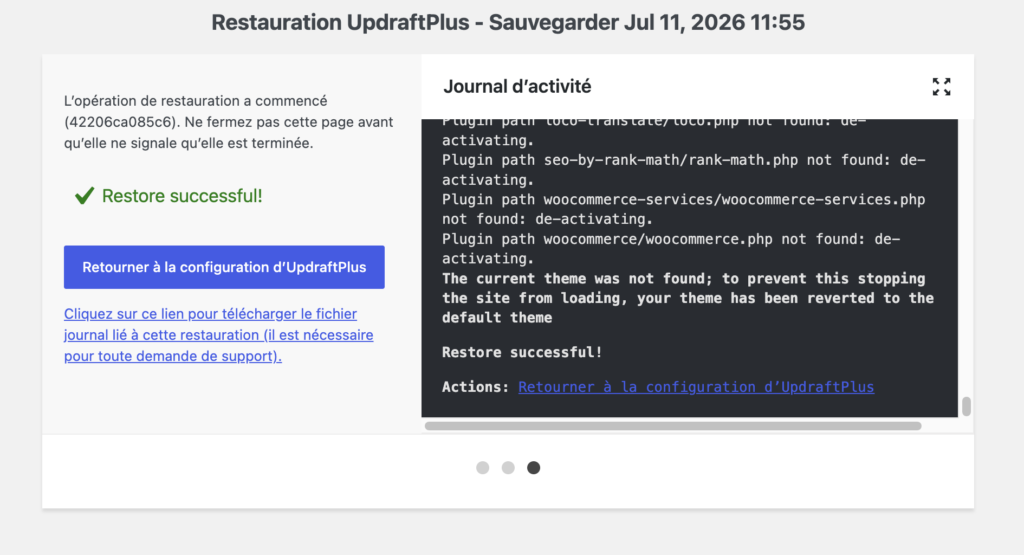Click the seo-by-rank-math plugin log line
This screenshot has width=1024, height=555.
point(684,170)
